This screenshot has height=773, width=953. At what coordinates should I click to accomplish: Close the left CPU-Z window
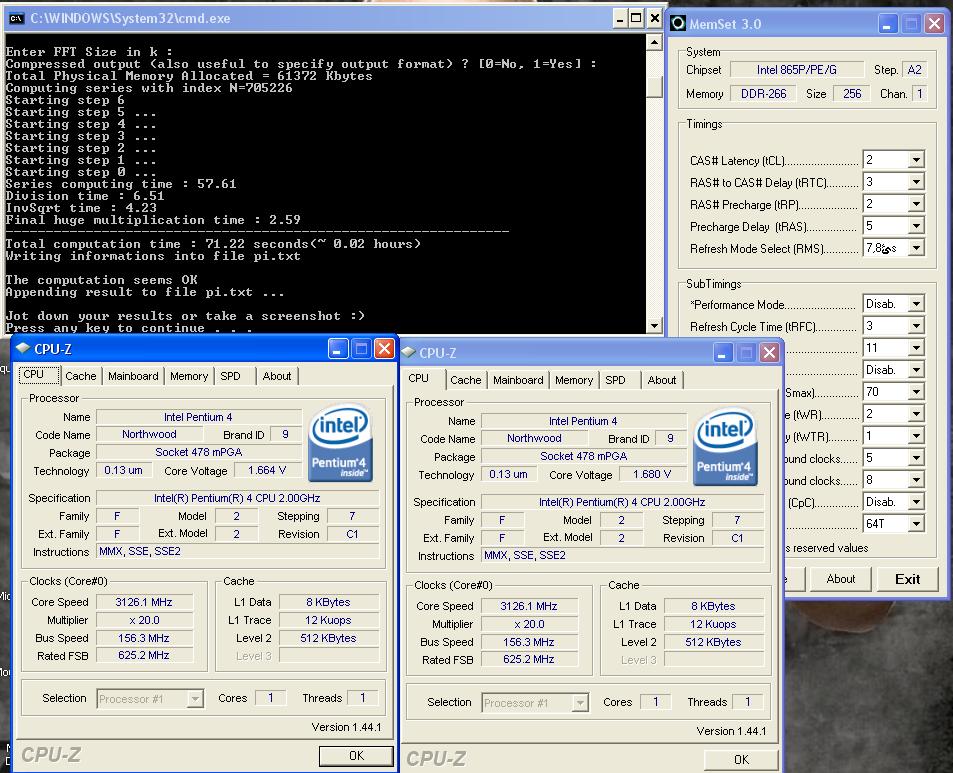[x=384, y=349]
